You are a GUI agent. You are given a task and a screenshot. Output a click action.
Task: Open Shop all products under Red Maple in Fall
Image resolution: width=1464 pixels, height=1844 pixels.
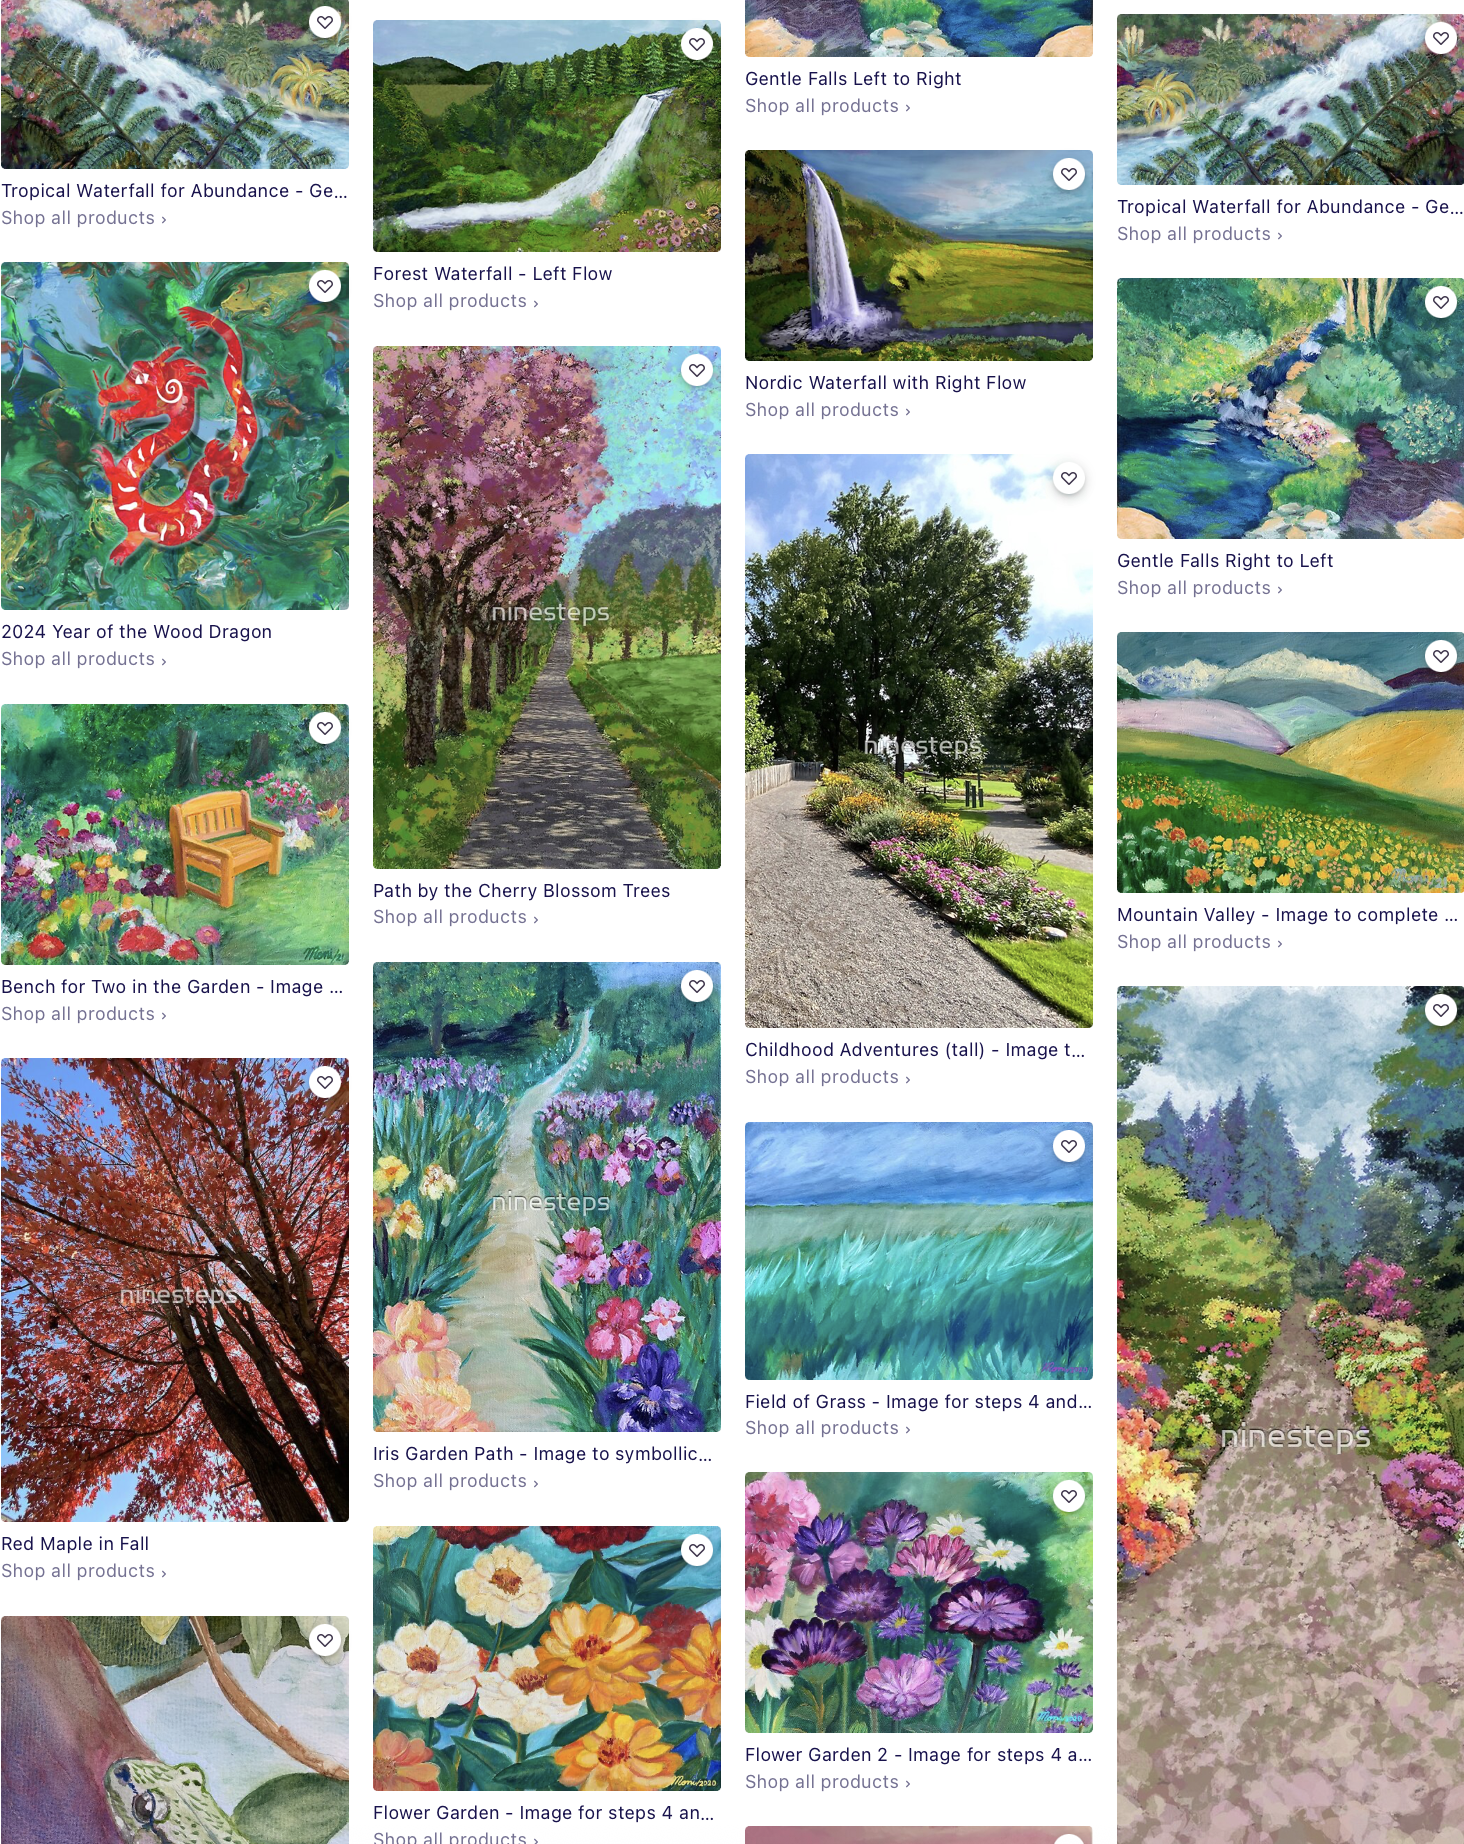(84, 1571)
